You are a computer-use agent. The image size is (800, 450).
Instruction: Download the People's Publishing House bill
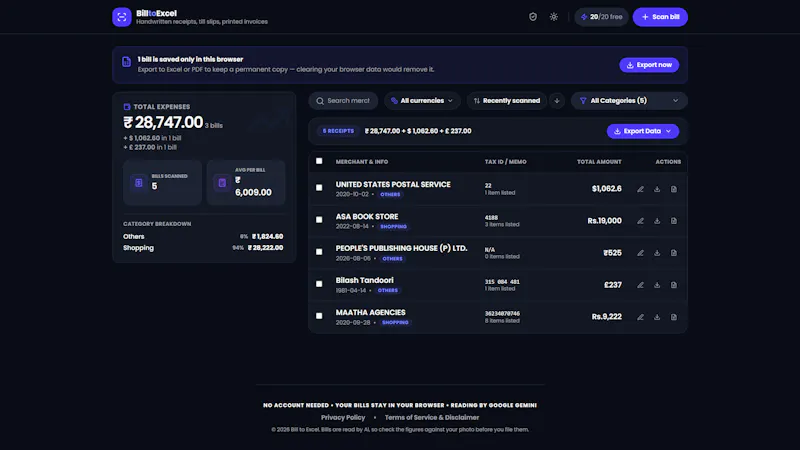coord(657,253)
